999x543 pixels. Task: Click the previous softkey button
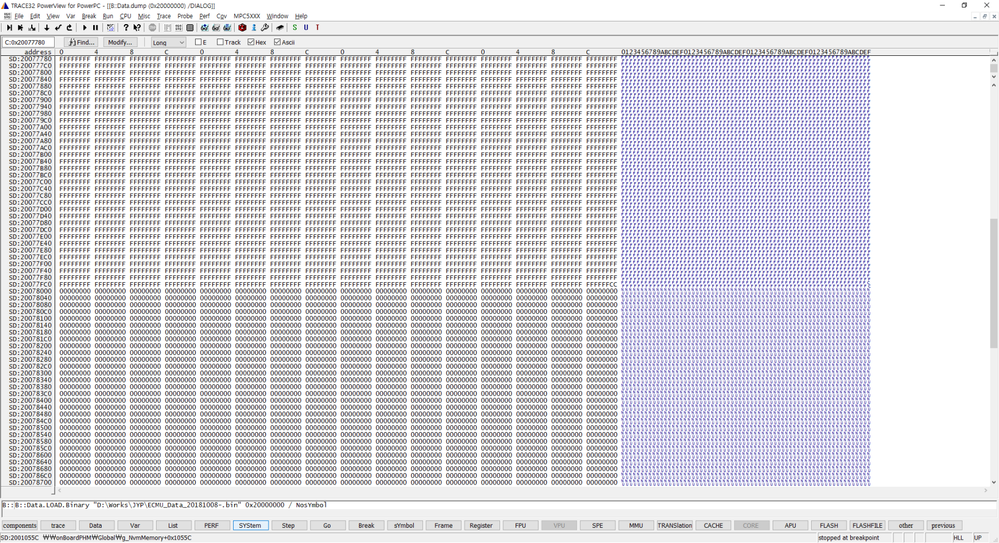point(944,525)
